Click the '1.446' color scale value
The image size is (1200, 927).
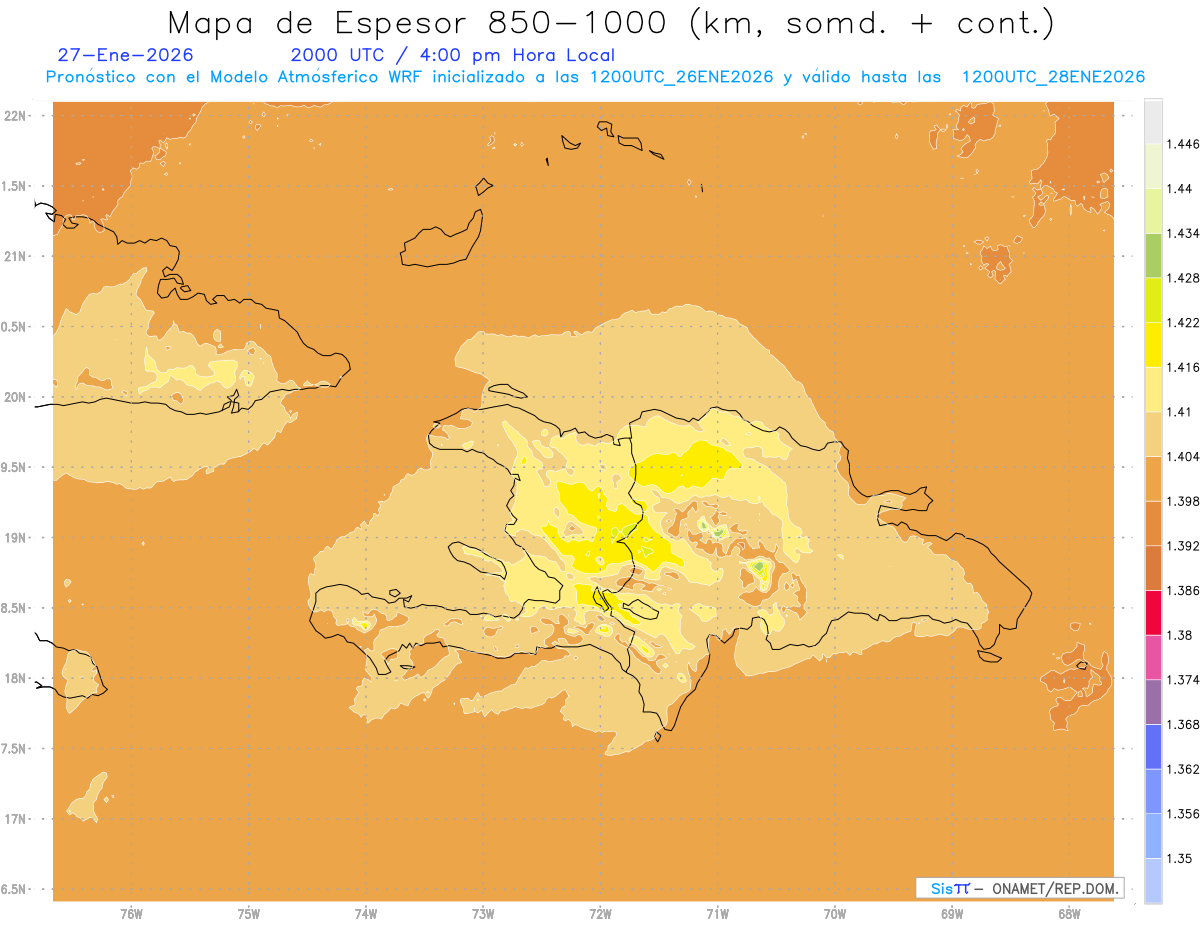[x=1185, y=144]
